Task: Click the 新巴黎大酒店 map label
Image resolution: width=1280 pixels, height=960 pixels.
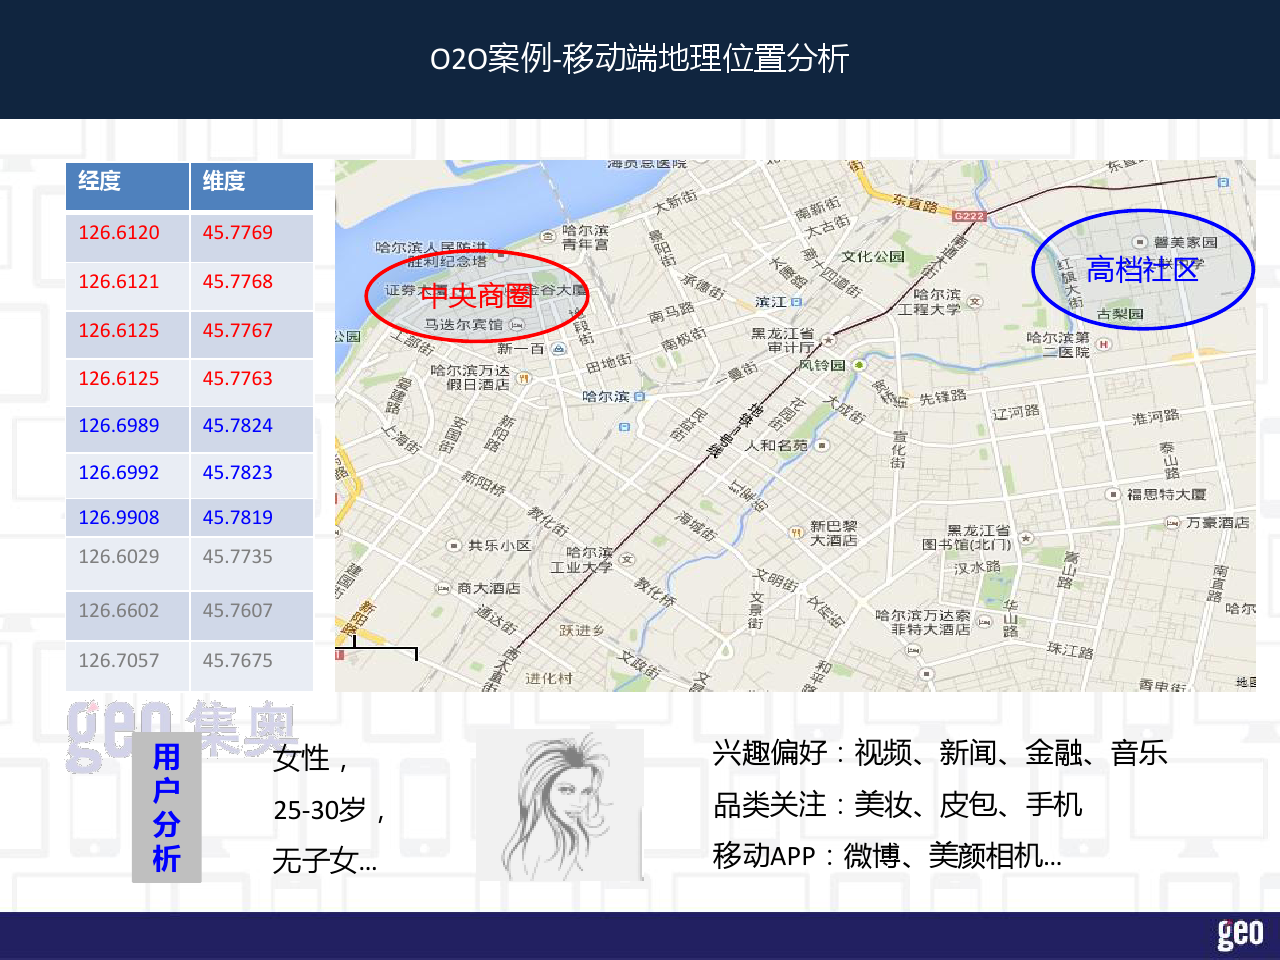Action: point(833,533)
